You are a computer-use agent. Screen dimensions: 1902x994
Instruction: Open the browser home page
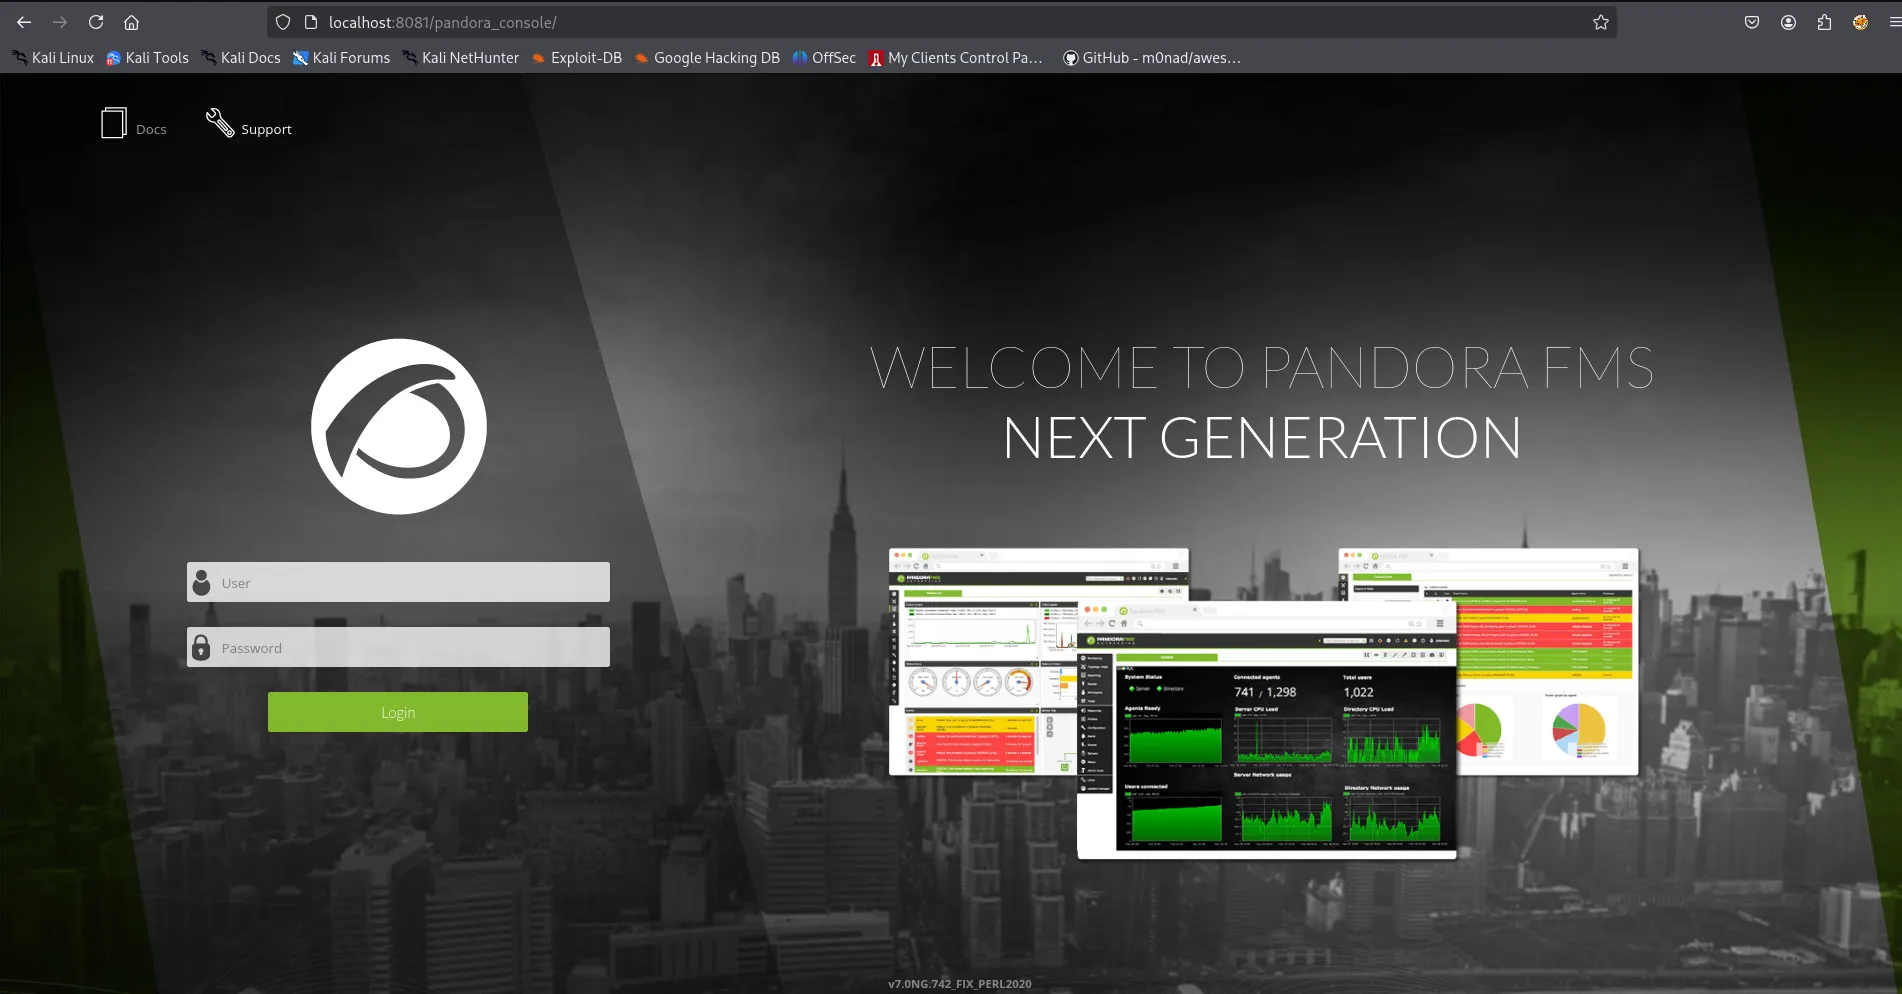tap(131, 22)
